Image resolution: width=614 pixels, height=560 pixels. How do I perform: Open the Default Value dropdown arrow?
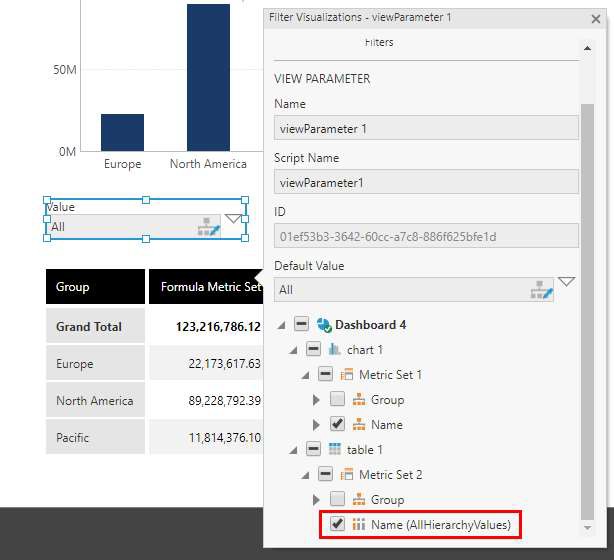point(567,283)
